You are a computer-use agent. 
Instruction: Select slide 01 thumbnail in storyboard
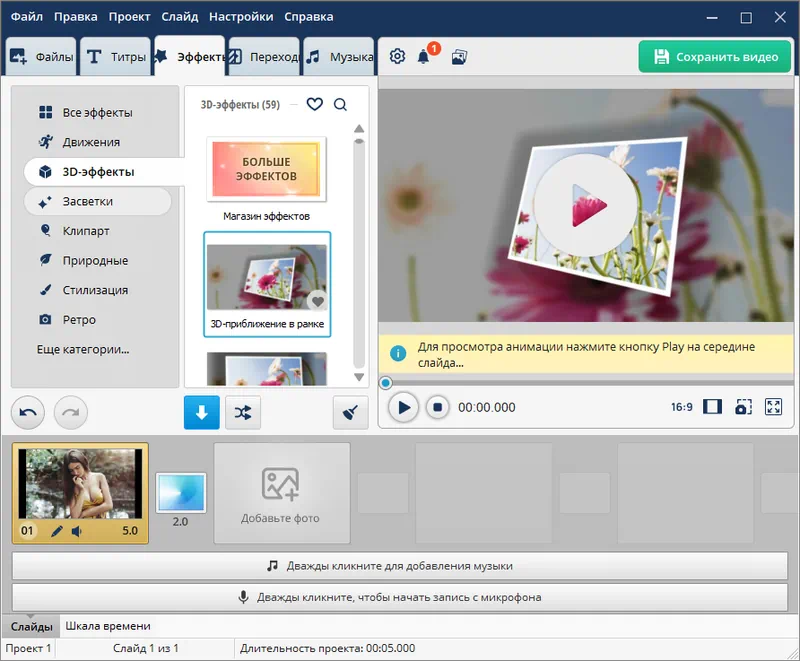tap(81, 493)
